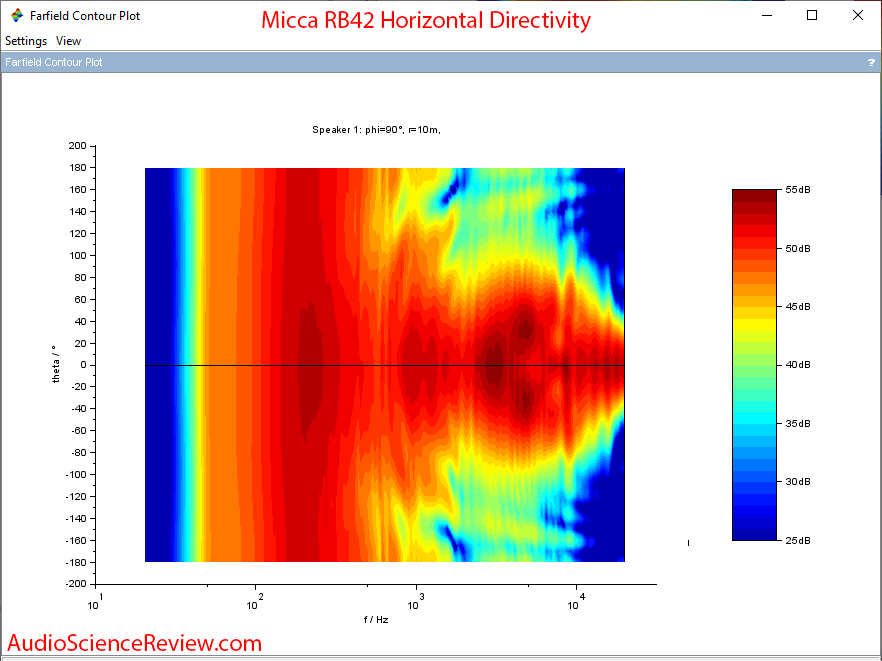Click the 200 tick label on theta axis
This screenshot has width=882, height=661.
point(78,146)
